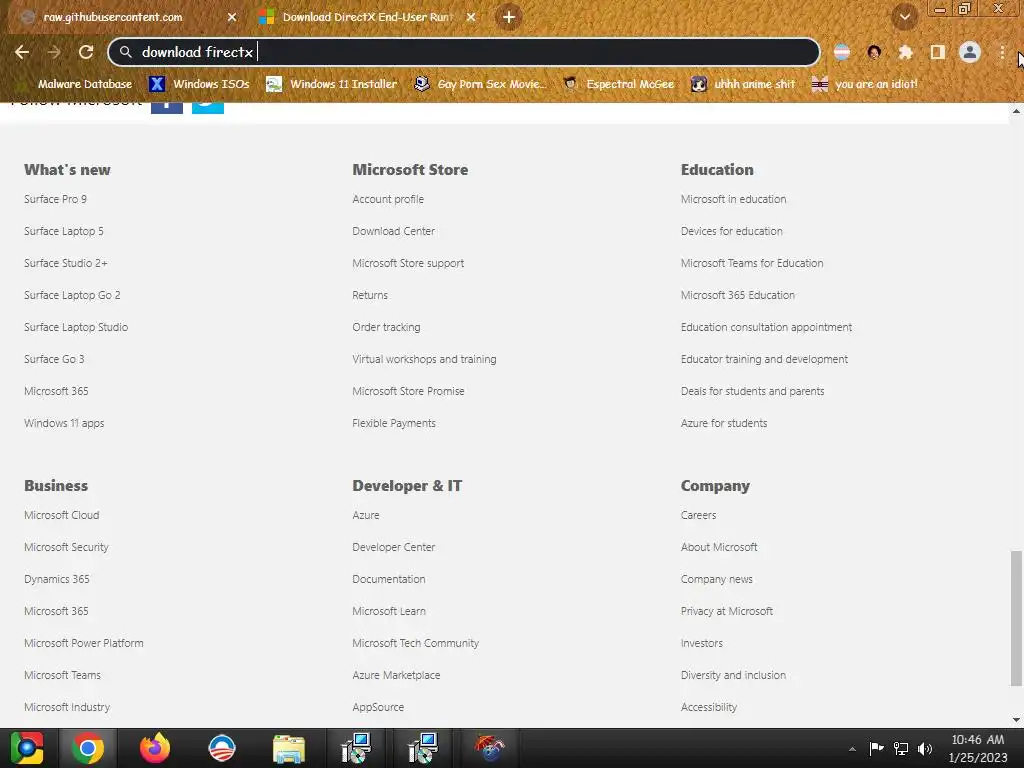This screenshot has width=1024, height=768.
Task: Open Microsoft Store support link
Action: point(408,263)
